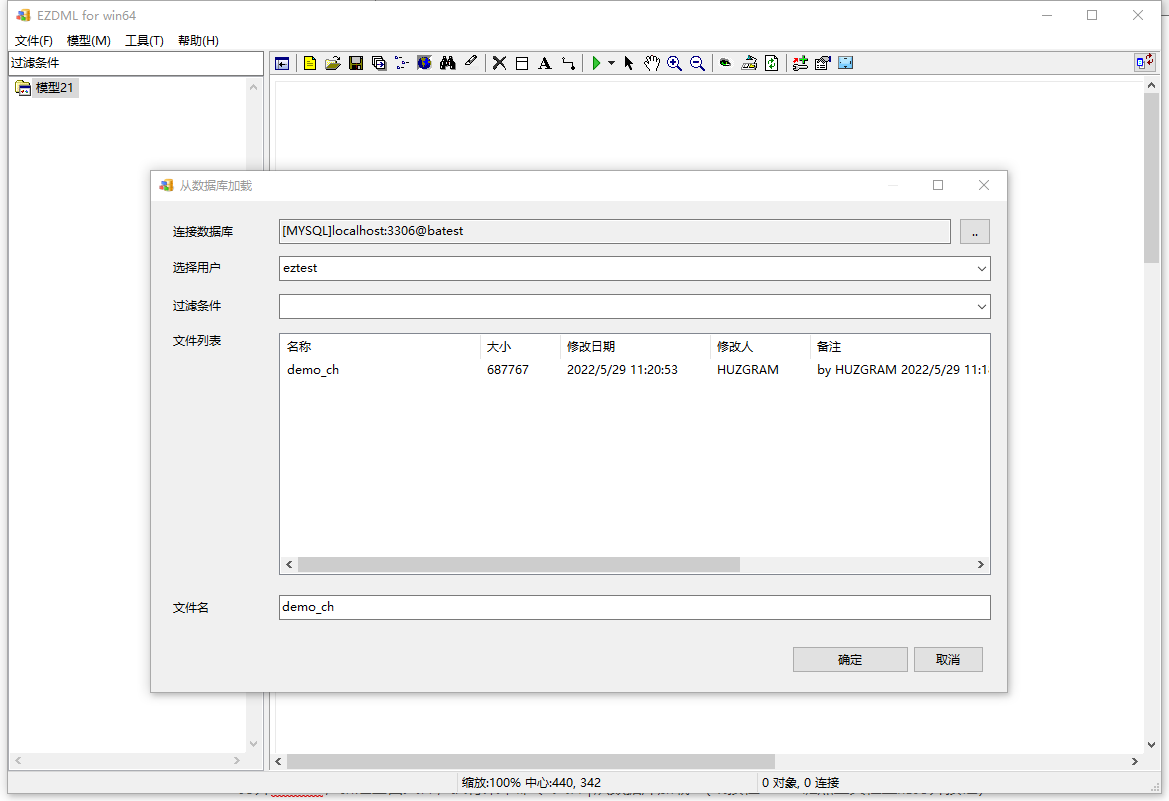Viewport: 1169px width, 801px height.
Task: Click the open folder toolbar icon
Action: click(x=333, y=63)
